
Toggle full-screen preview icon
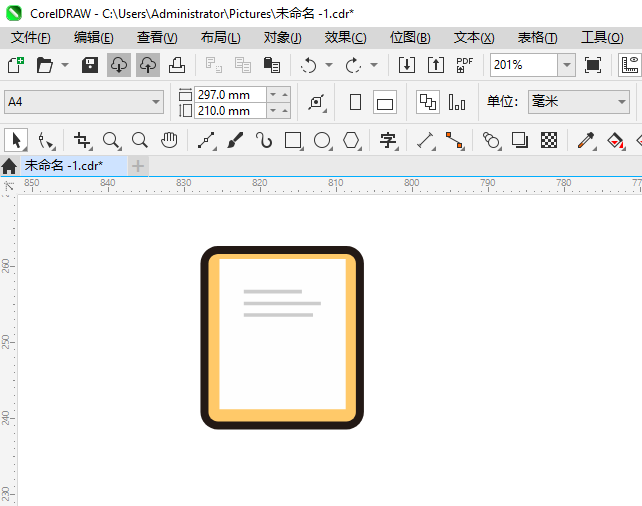point(593,65)
